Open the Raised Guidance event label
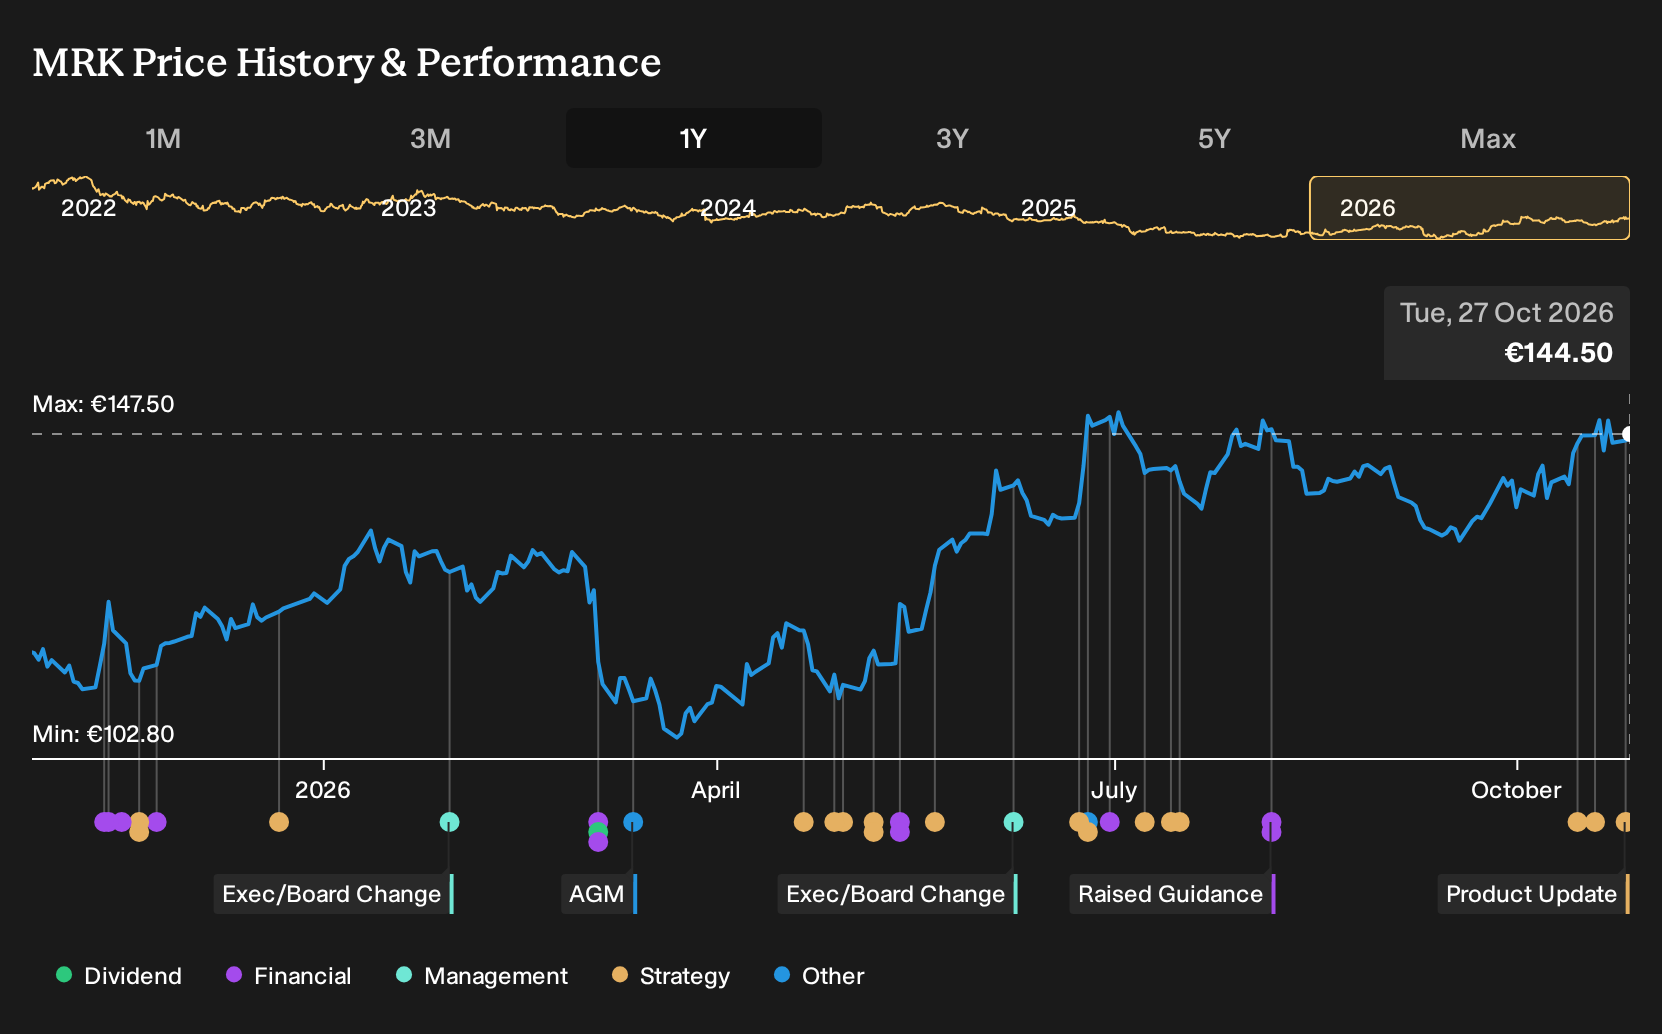 click(x=1173, y=894)
